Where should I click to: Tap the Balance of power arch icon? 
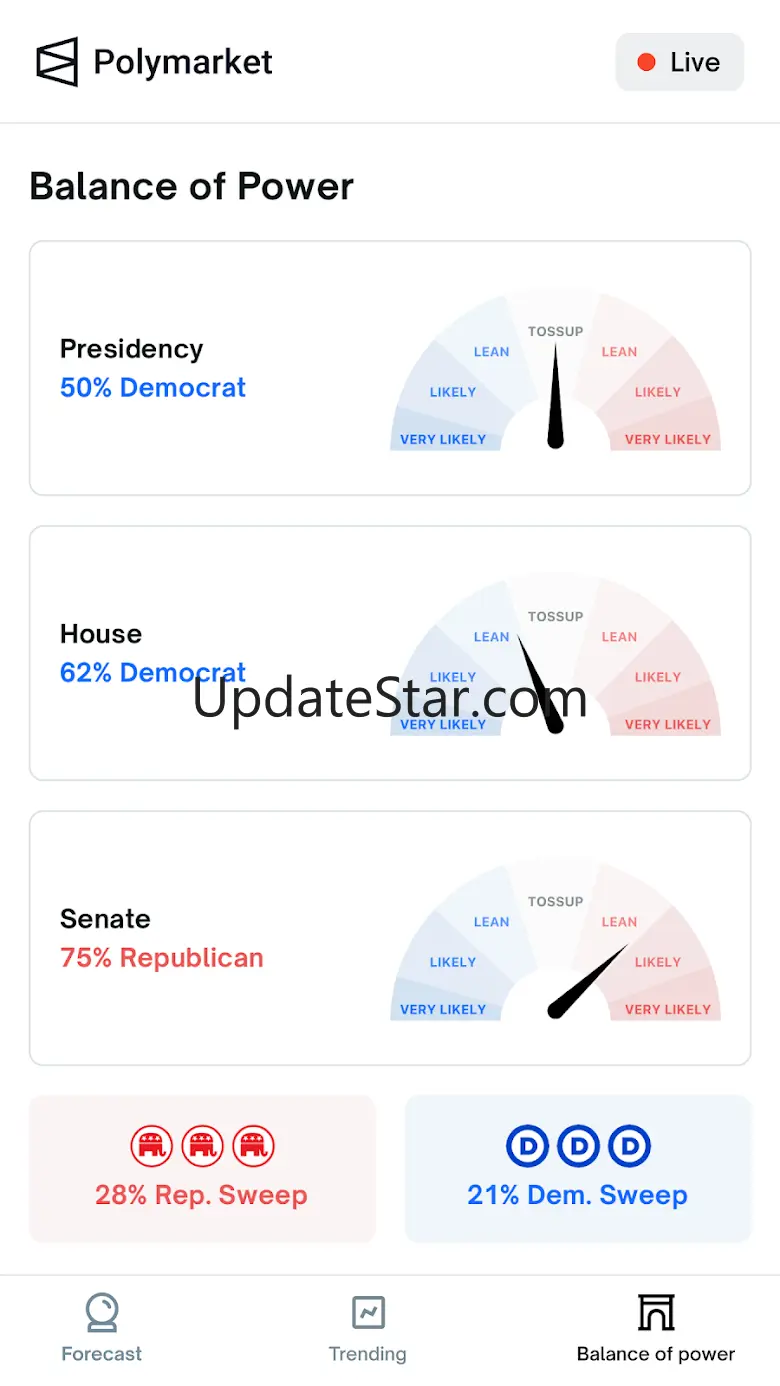pos(656,1312)
